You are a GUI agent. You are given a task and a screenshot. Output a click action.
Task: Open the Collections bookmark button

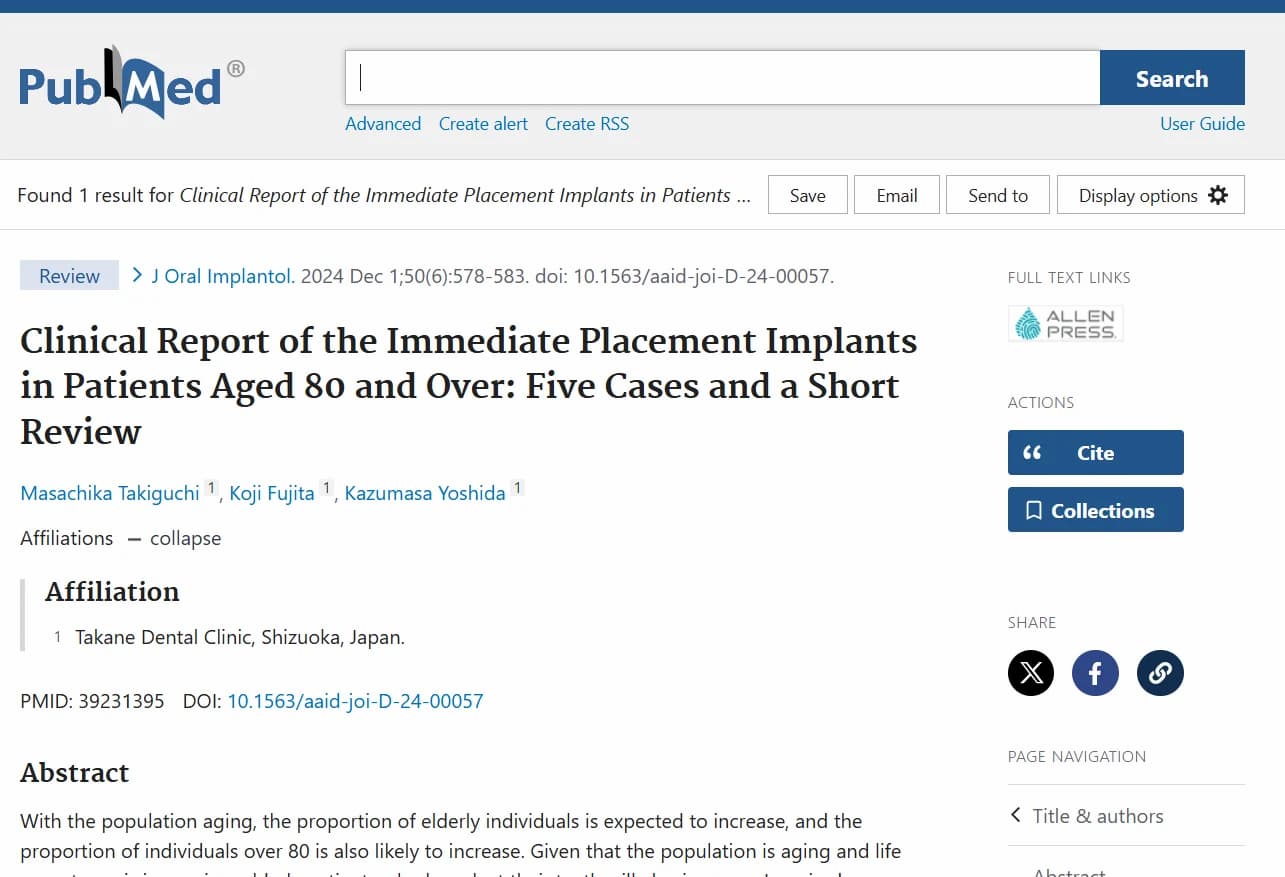(1095, 510)
